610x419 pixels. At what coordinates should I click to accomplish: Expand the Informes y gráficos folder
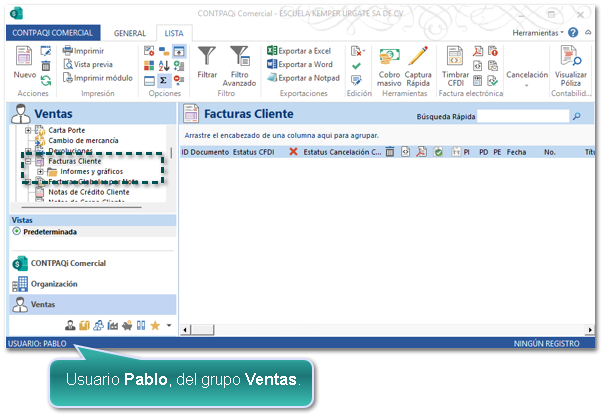(40, 172)
